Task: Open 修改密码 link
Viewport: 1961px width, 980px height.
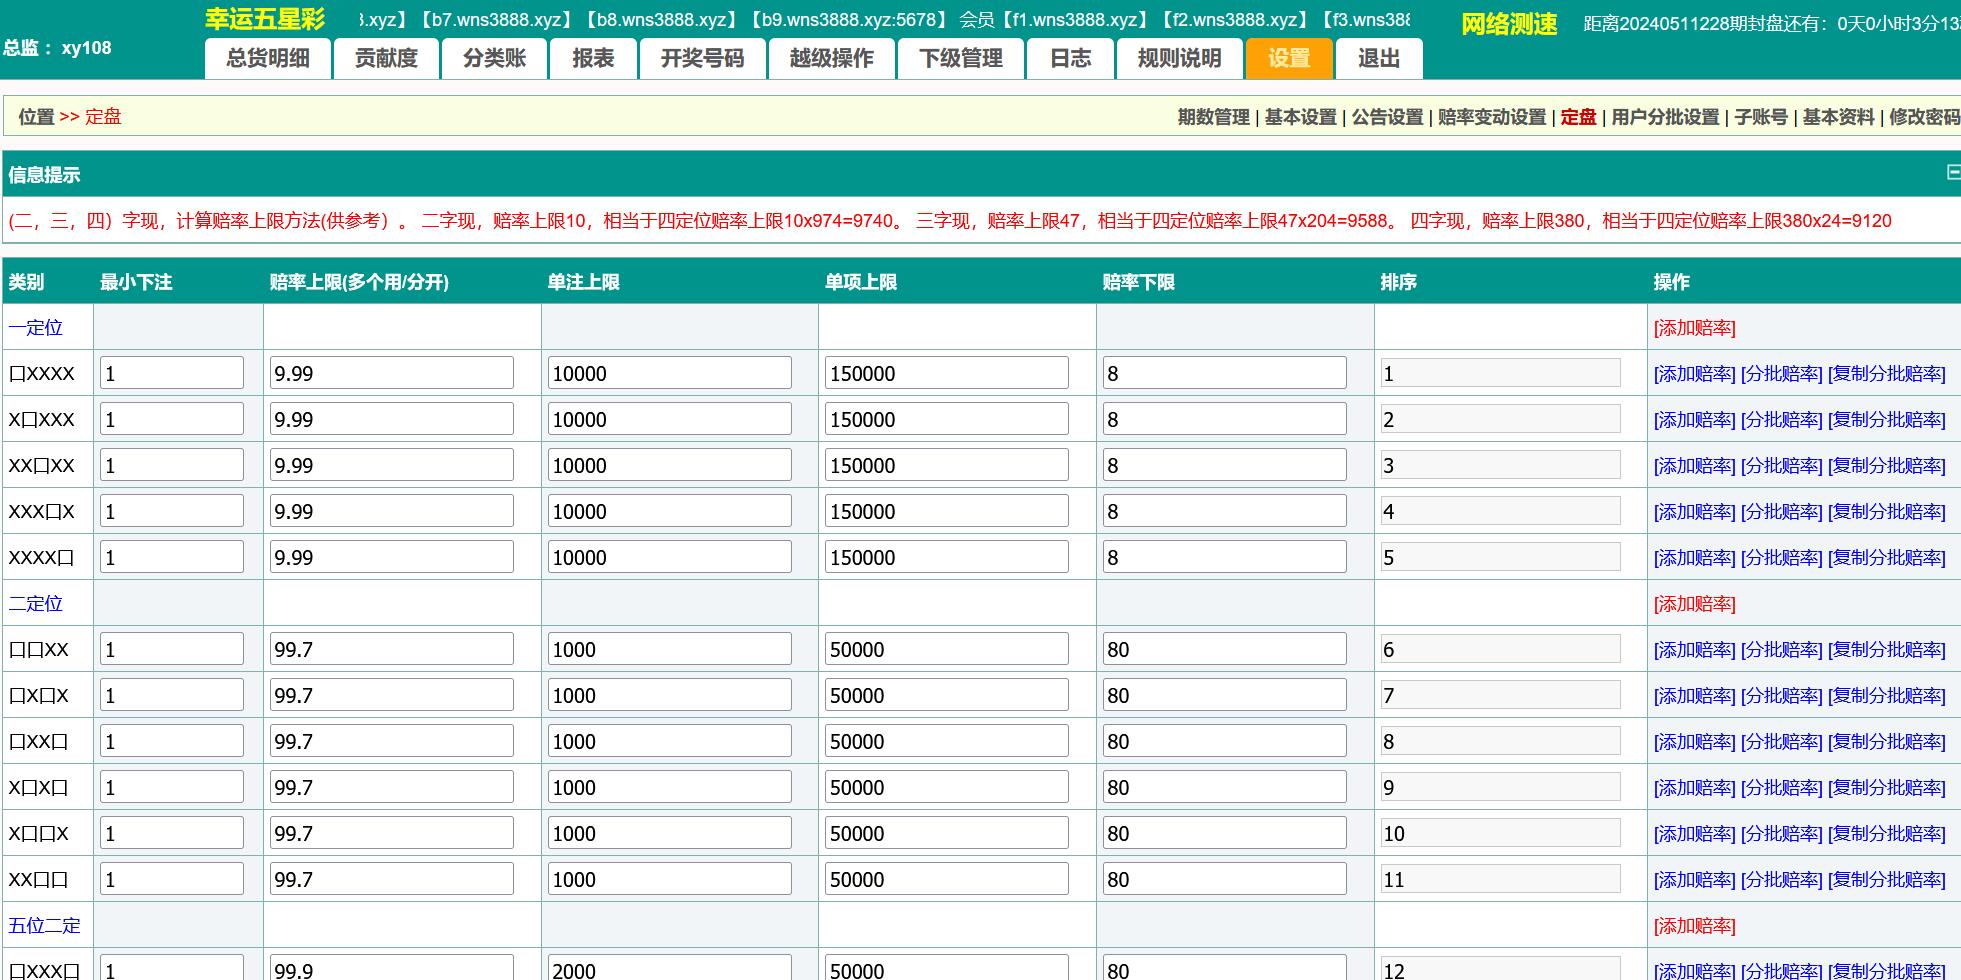Action: pyautogui.click(x=1923, y=117)
